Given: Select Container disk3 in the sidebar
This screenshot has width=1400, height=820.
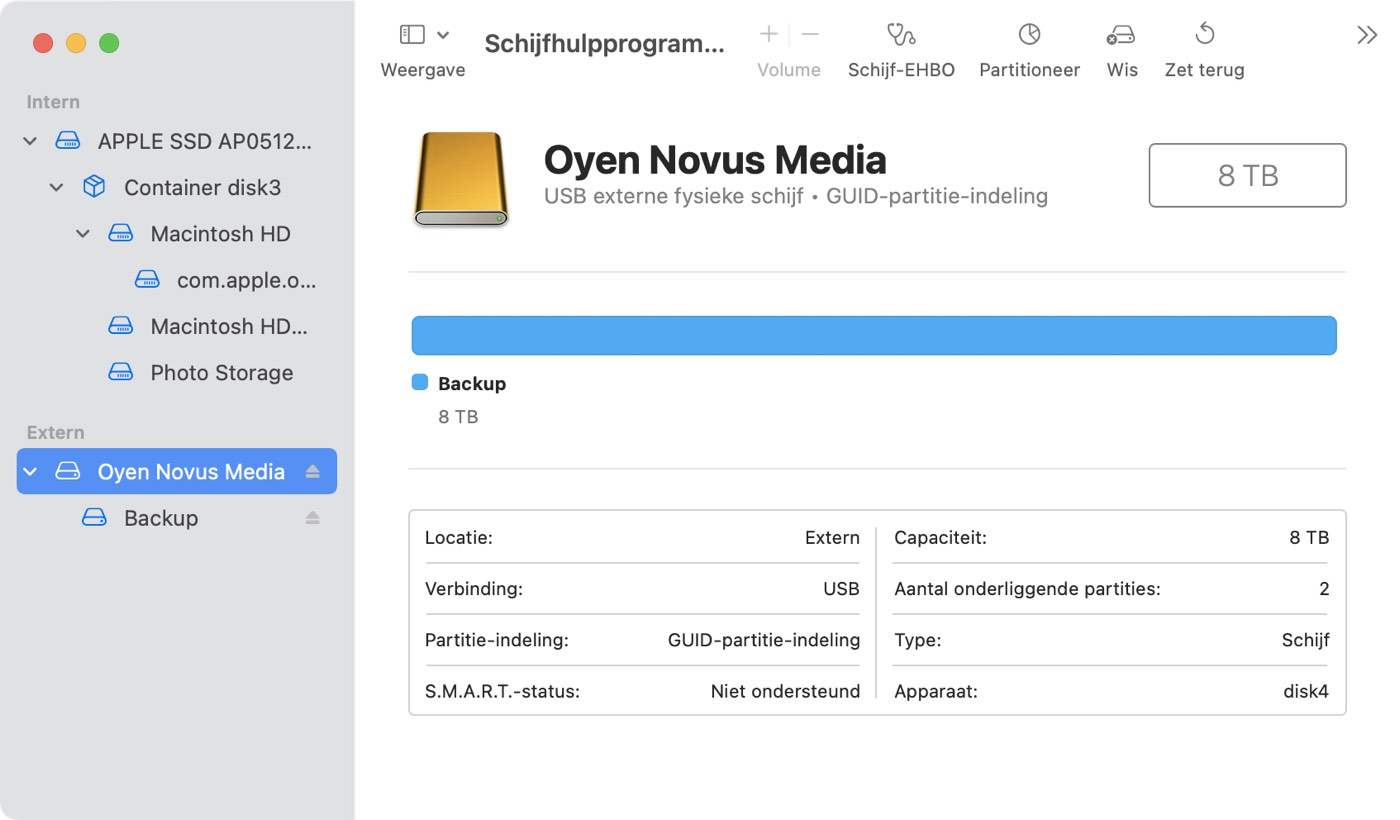Looking at the screenshot, I should point(202,188).
